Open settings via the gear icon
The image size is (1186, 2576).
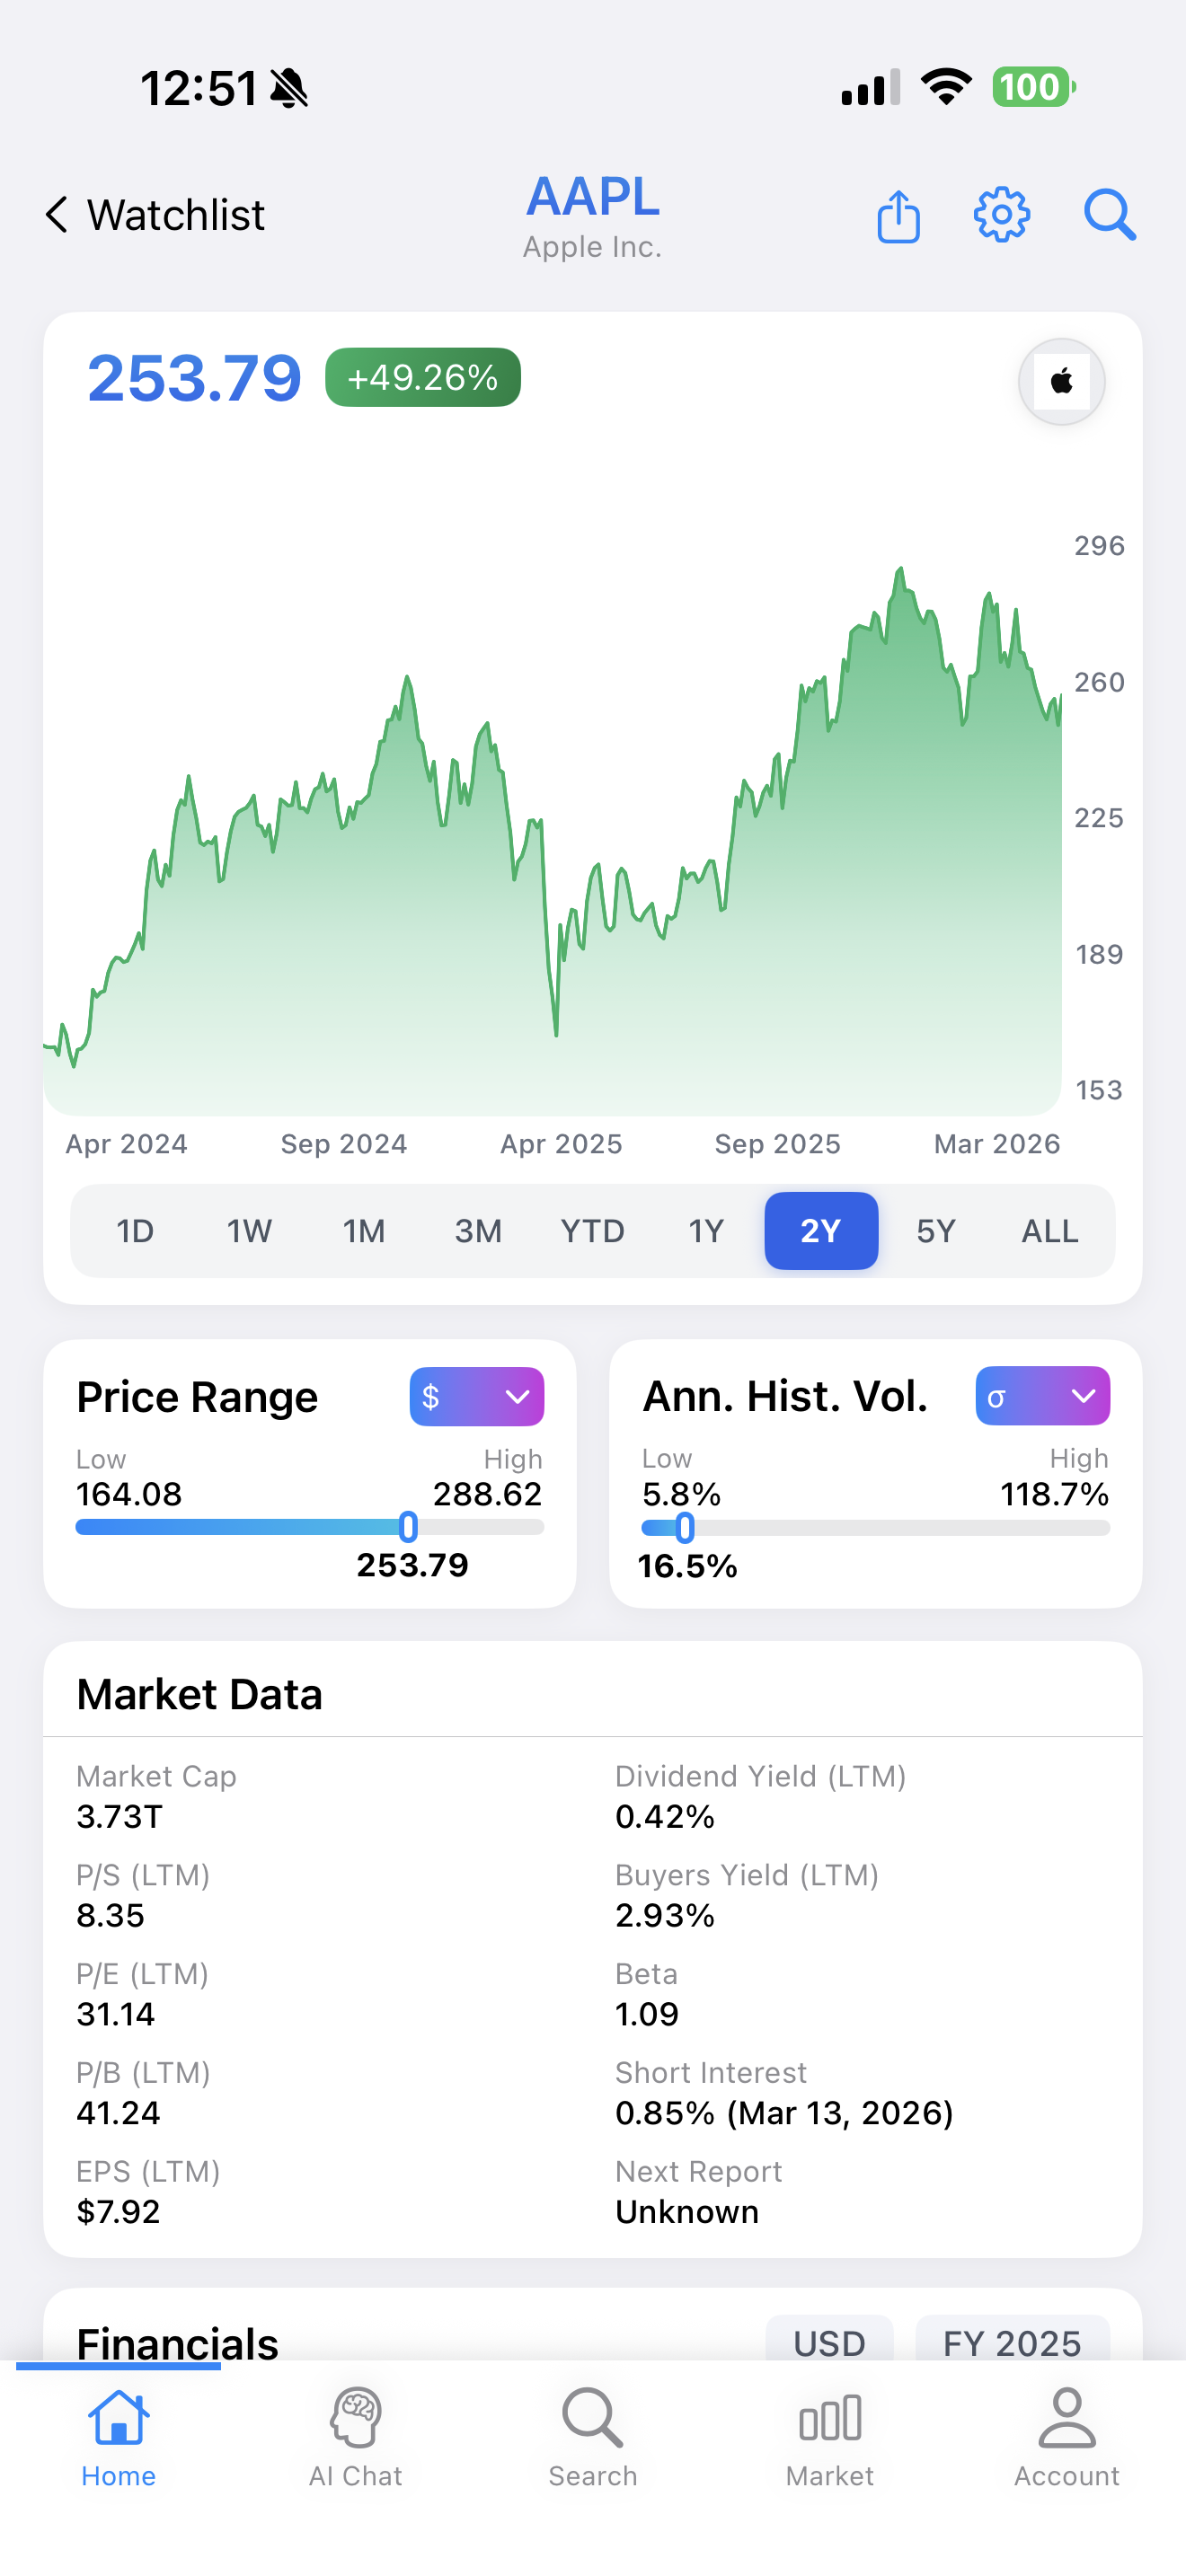click(1002, 214)
